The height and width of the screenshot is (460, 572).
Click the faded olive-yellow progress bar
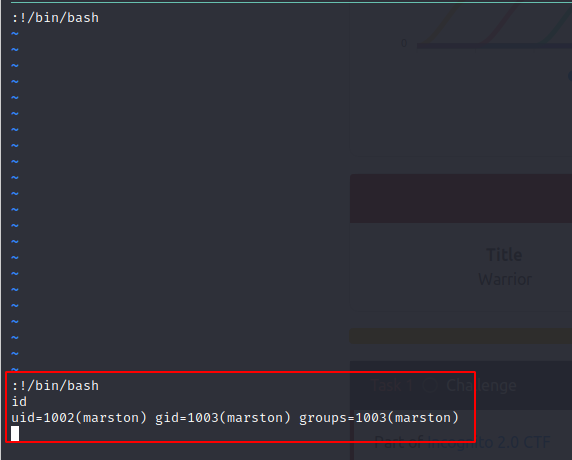point(461,336)
